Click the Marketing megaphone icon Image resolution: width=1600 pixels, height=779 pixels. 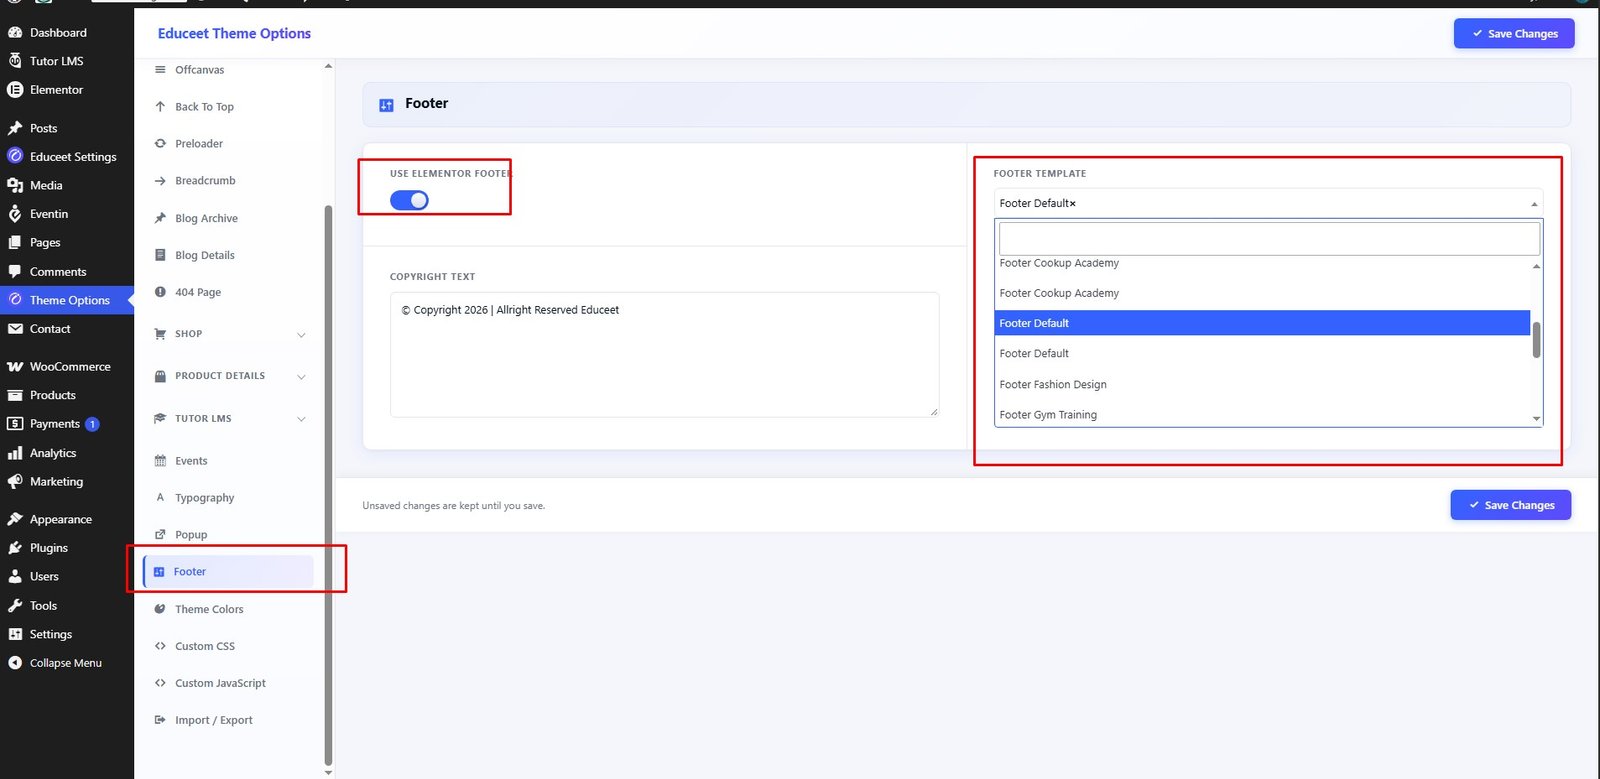click(15, 482)
